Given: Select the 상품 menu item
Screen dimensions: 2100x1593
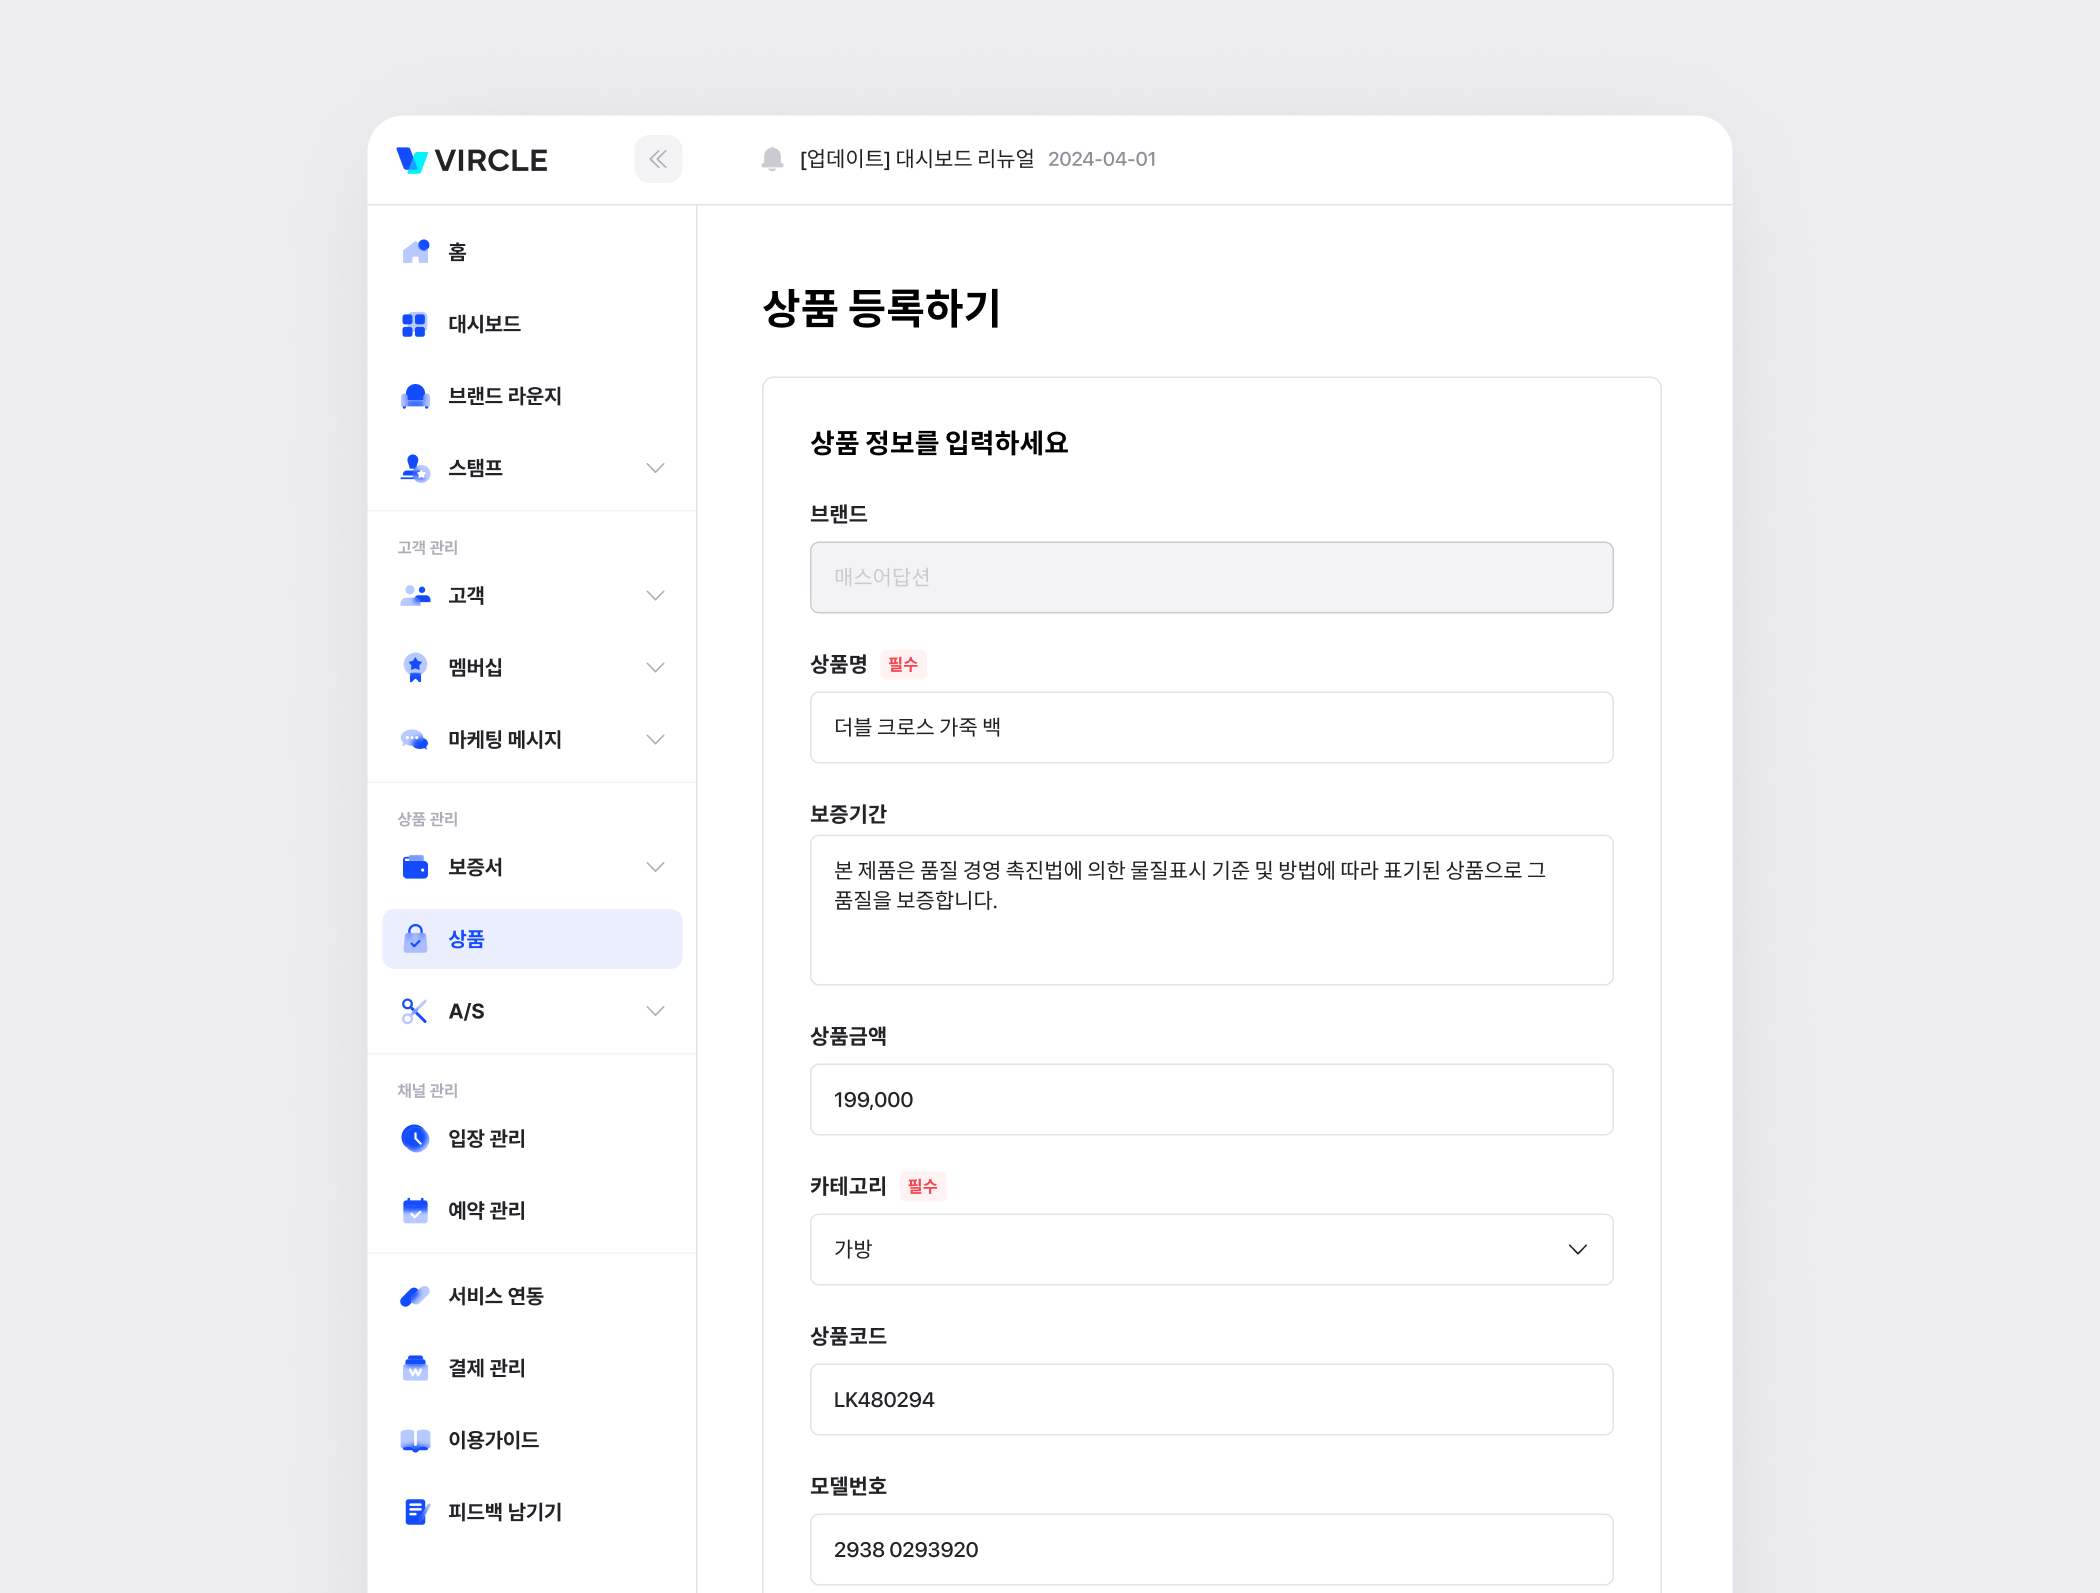Looking at the screenshot, I should point(532,939).
